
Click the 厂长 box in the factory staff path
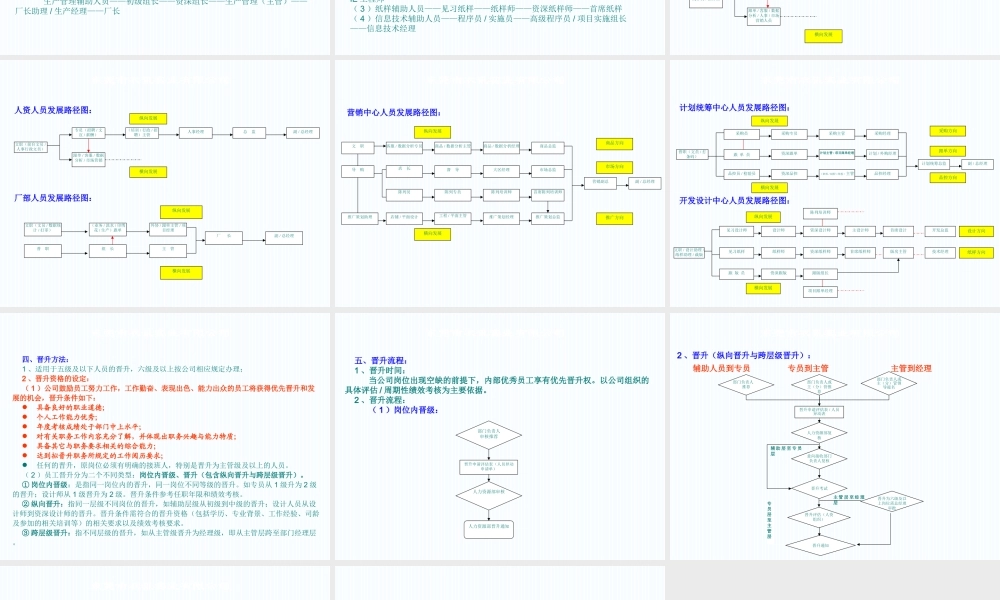point(225,238)
